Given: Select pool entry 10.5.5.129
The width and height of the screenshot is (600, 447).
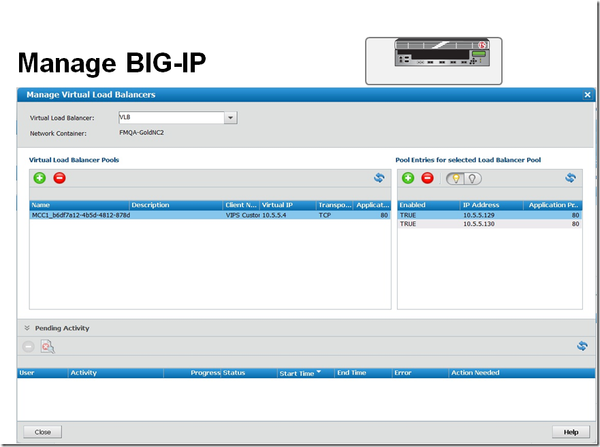Looking at the screenshot, I should coord(490,215).
